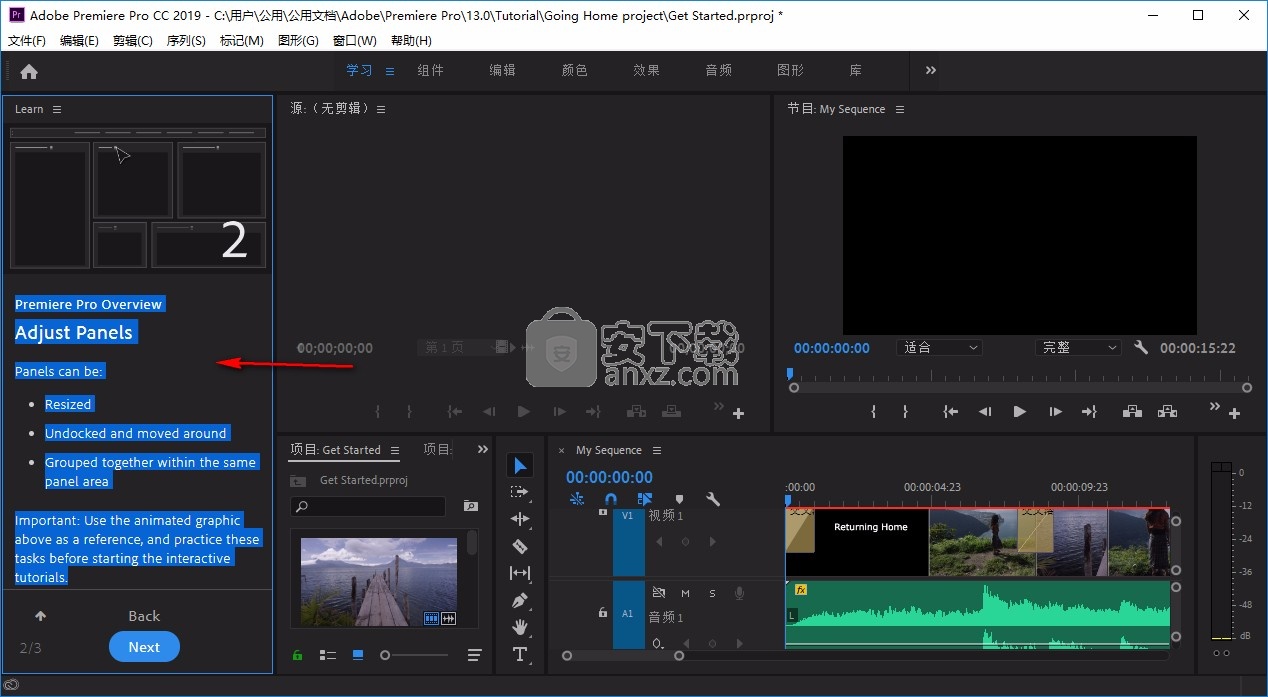
Task: Open the Source panel menu
Action: pos(381,109)
